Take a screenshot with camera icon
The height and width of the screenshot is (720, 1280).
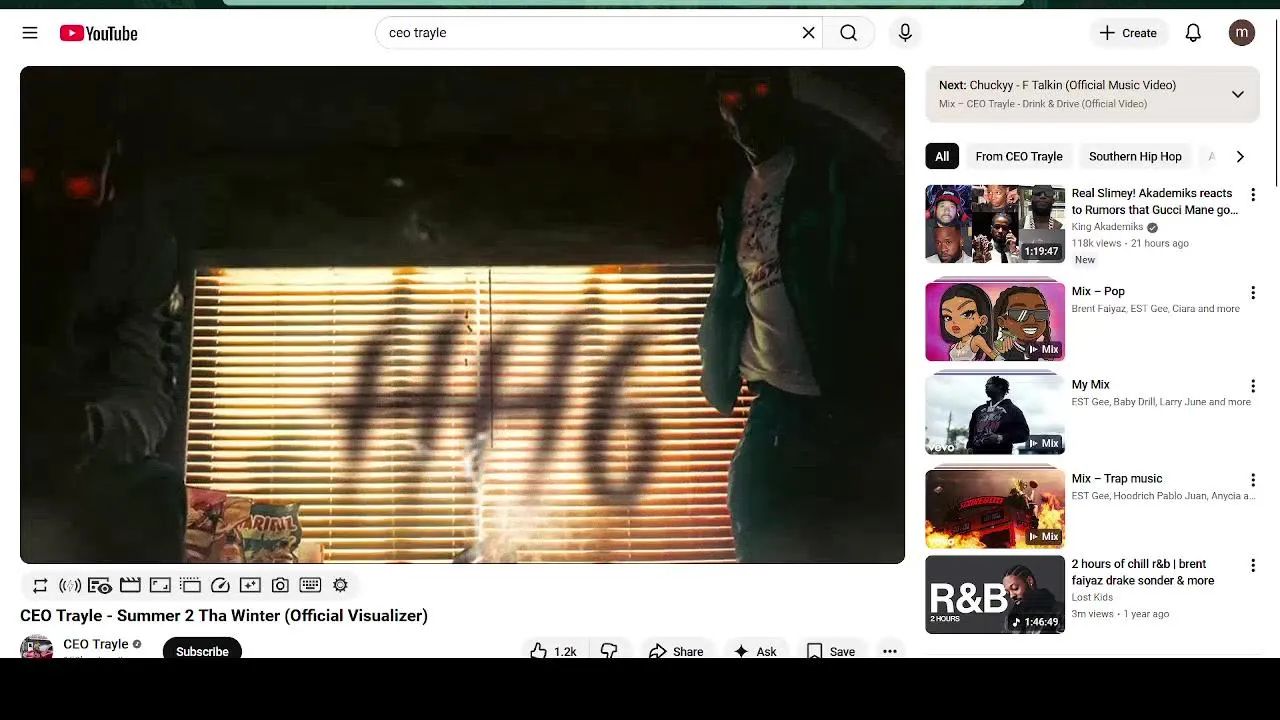tap(280, 585)
